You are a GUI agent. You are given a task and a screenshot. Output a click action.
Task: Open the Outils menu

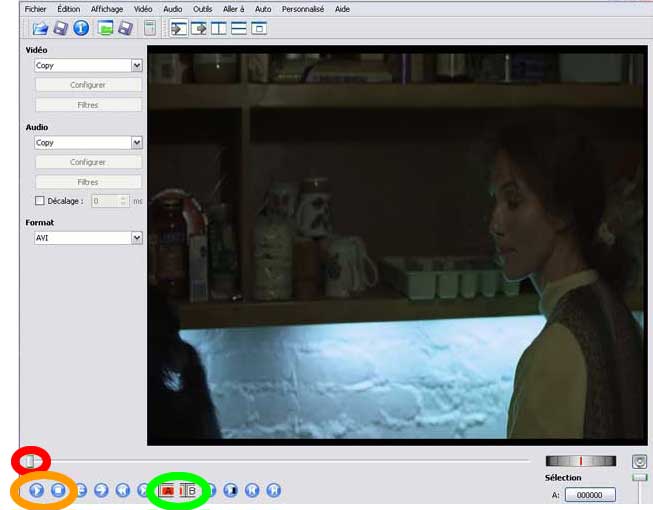tap(202, 9)
